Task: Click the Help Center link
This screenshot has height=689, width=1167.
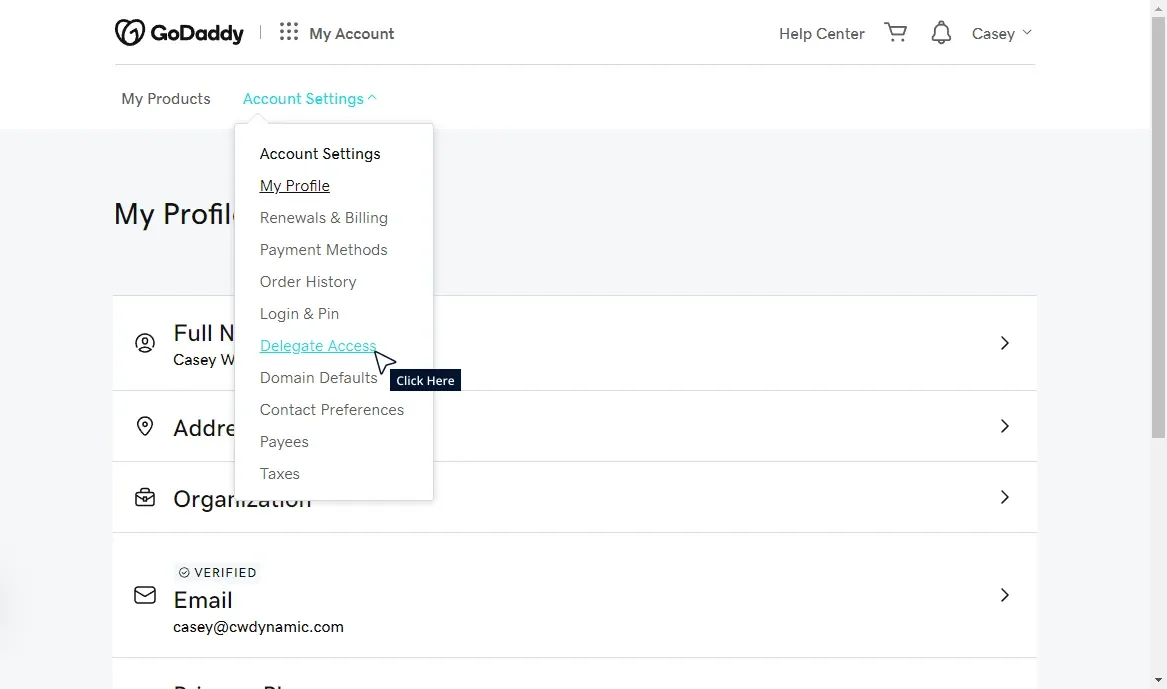Action: click(821, 33)
